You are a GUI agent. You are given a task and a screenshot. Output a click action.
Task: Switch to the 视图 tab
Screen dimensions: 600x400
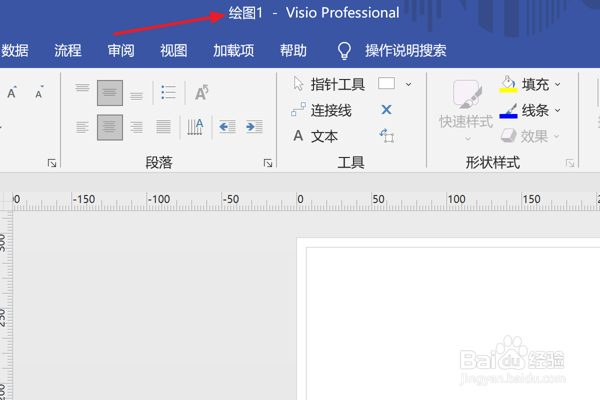(x=174, y=51)
